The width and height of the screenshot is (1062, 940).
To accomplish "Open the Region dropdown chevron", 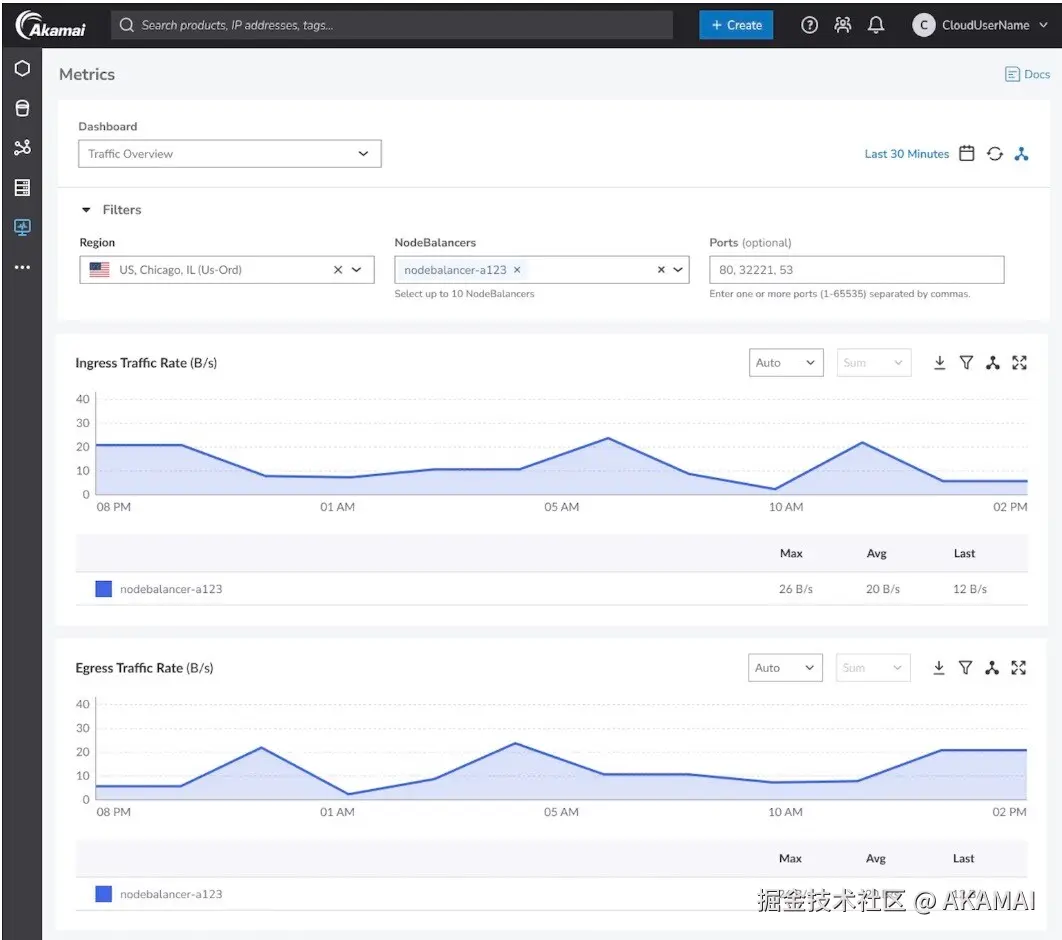I will [357, 270].
